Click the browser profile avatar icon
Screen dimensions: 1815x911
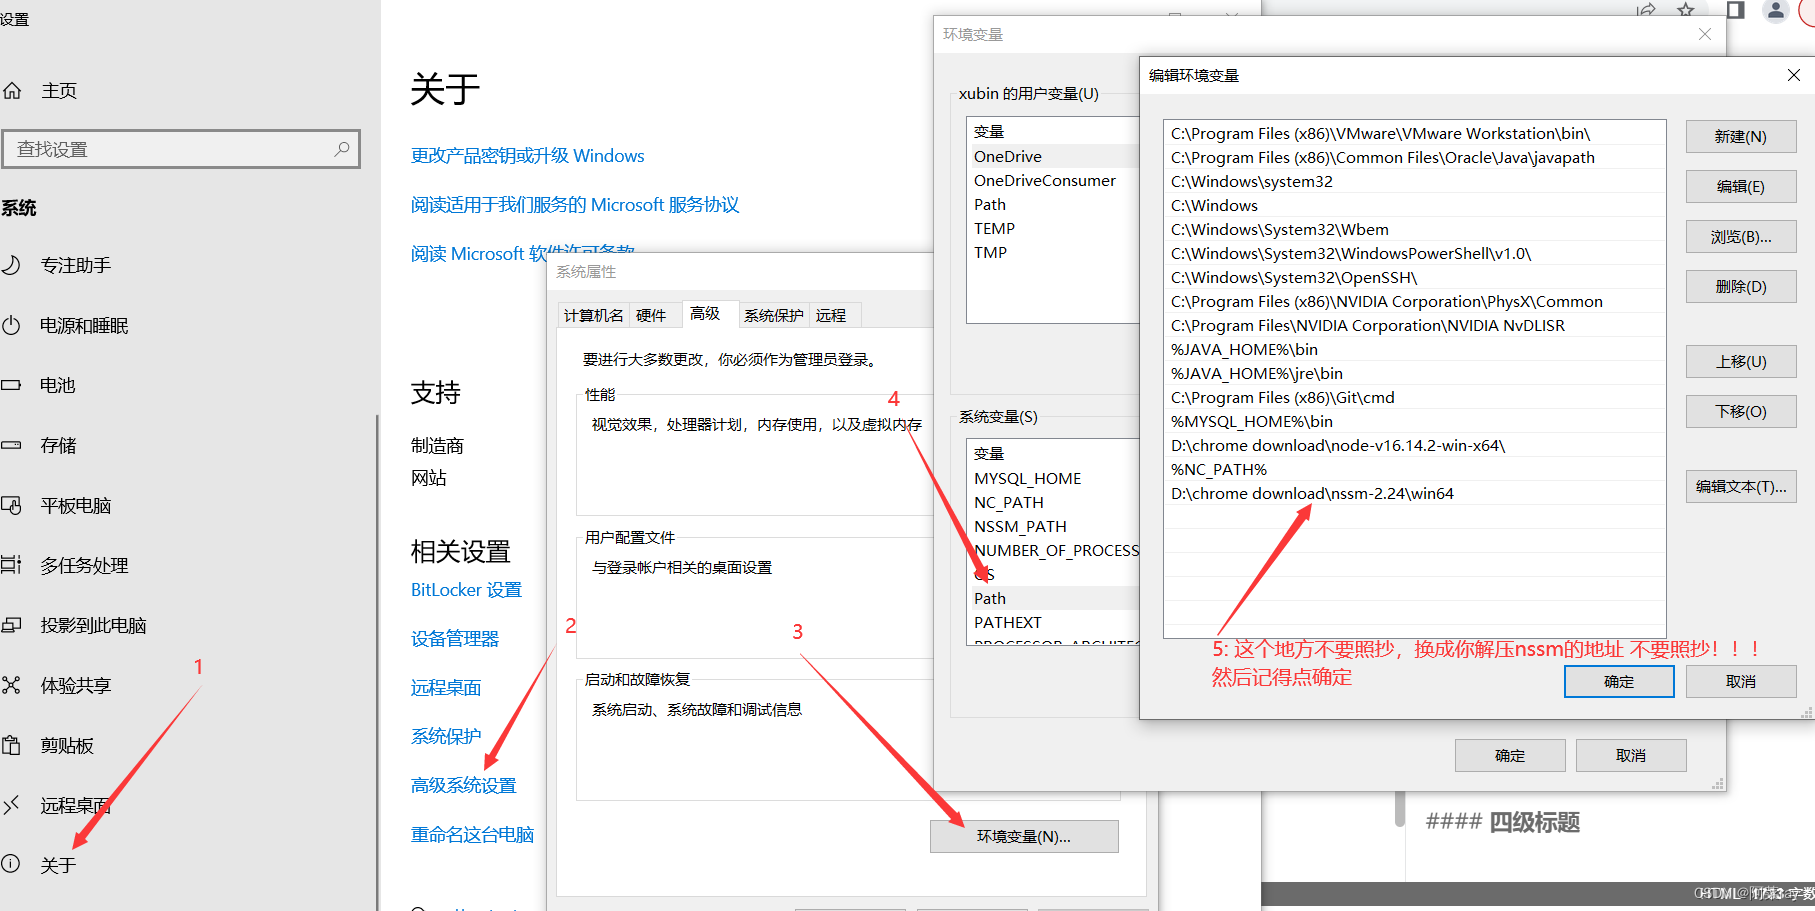(x=1775, y=10)
